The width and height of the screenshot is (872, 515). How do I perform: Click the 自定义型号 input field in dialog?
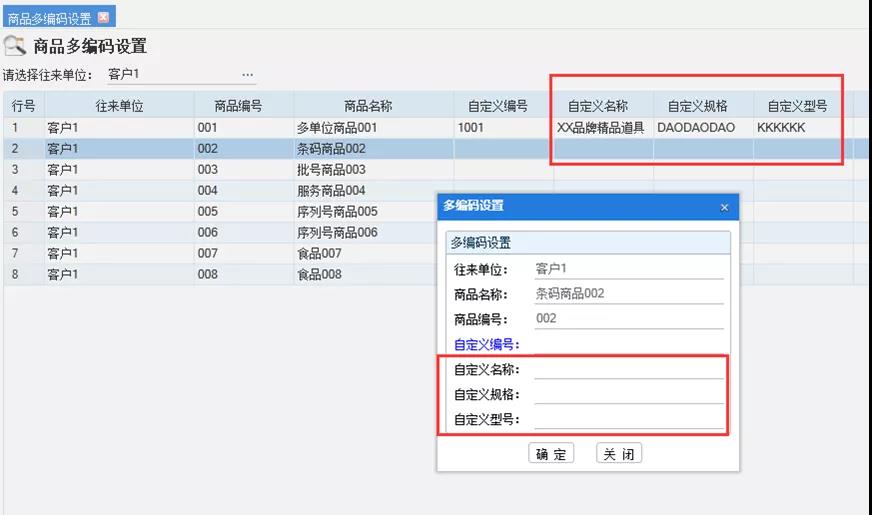pyautogui.click(x=628, y=419)
